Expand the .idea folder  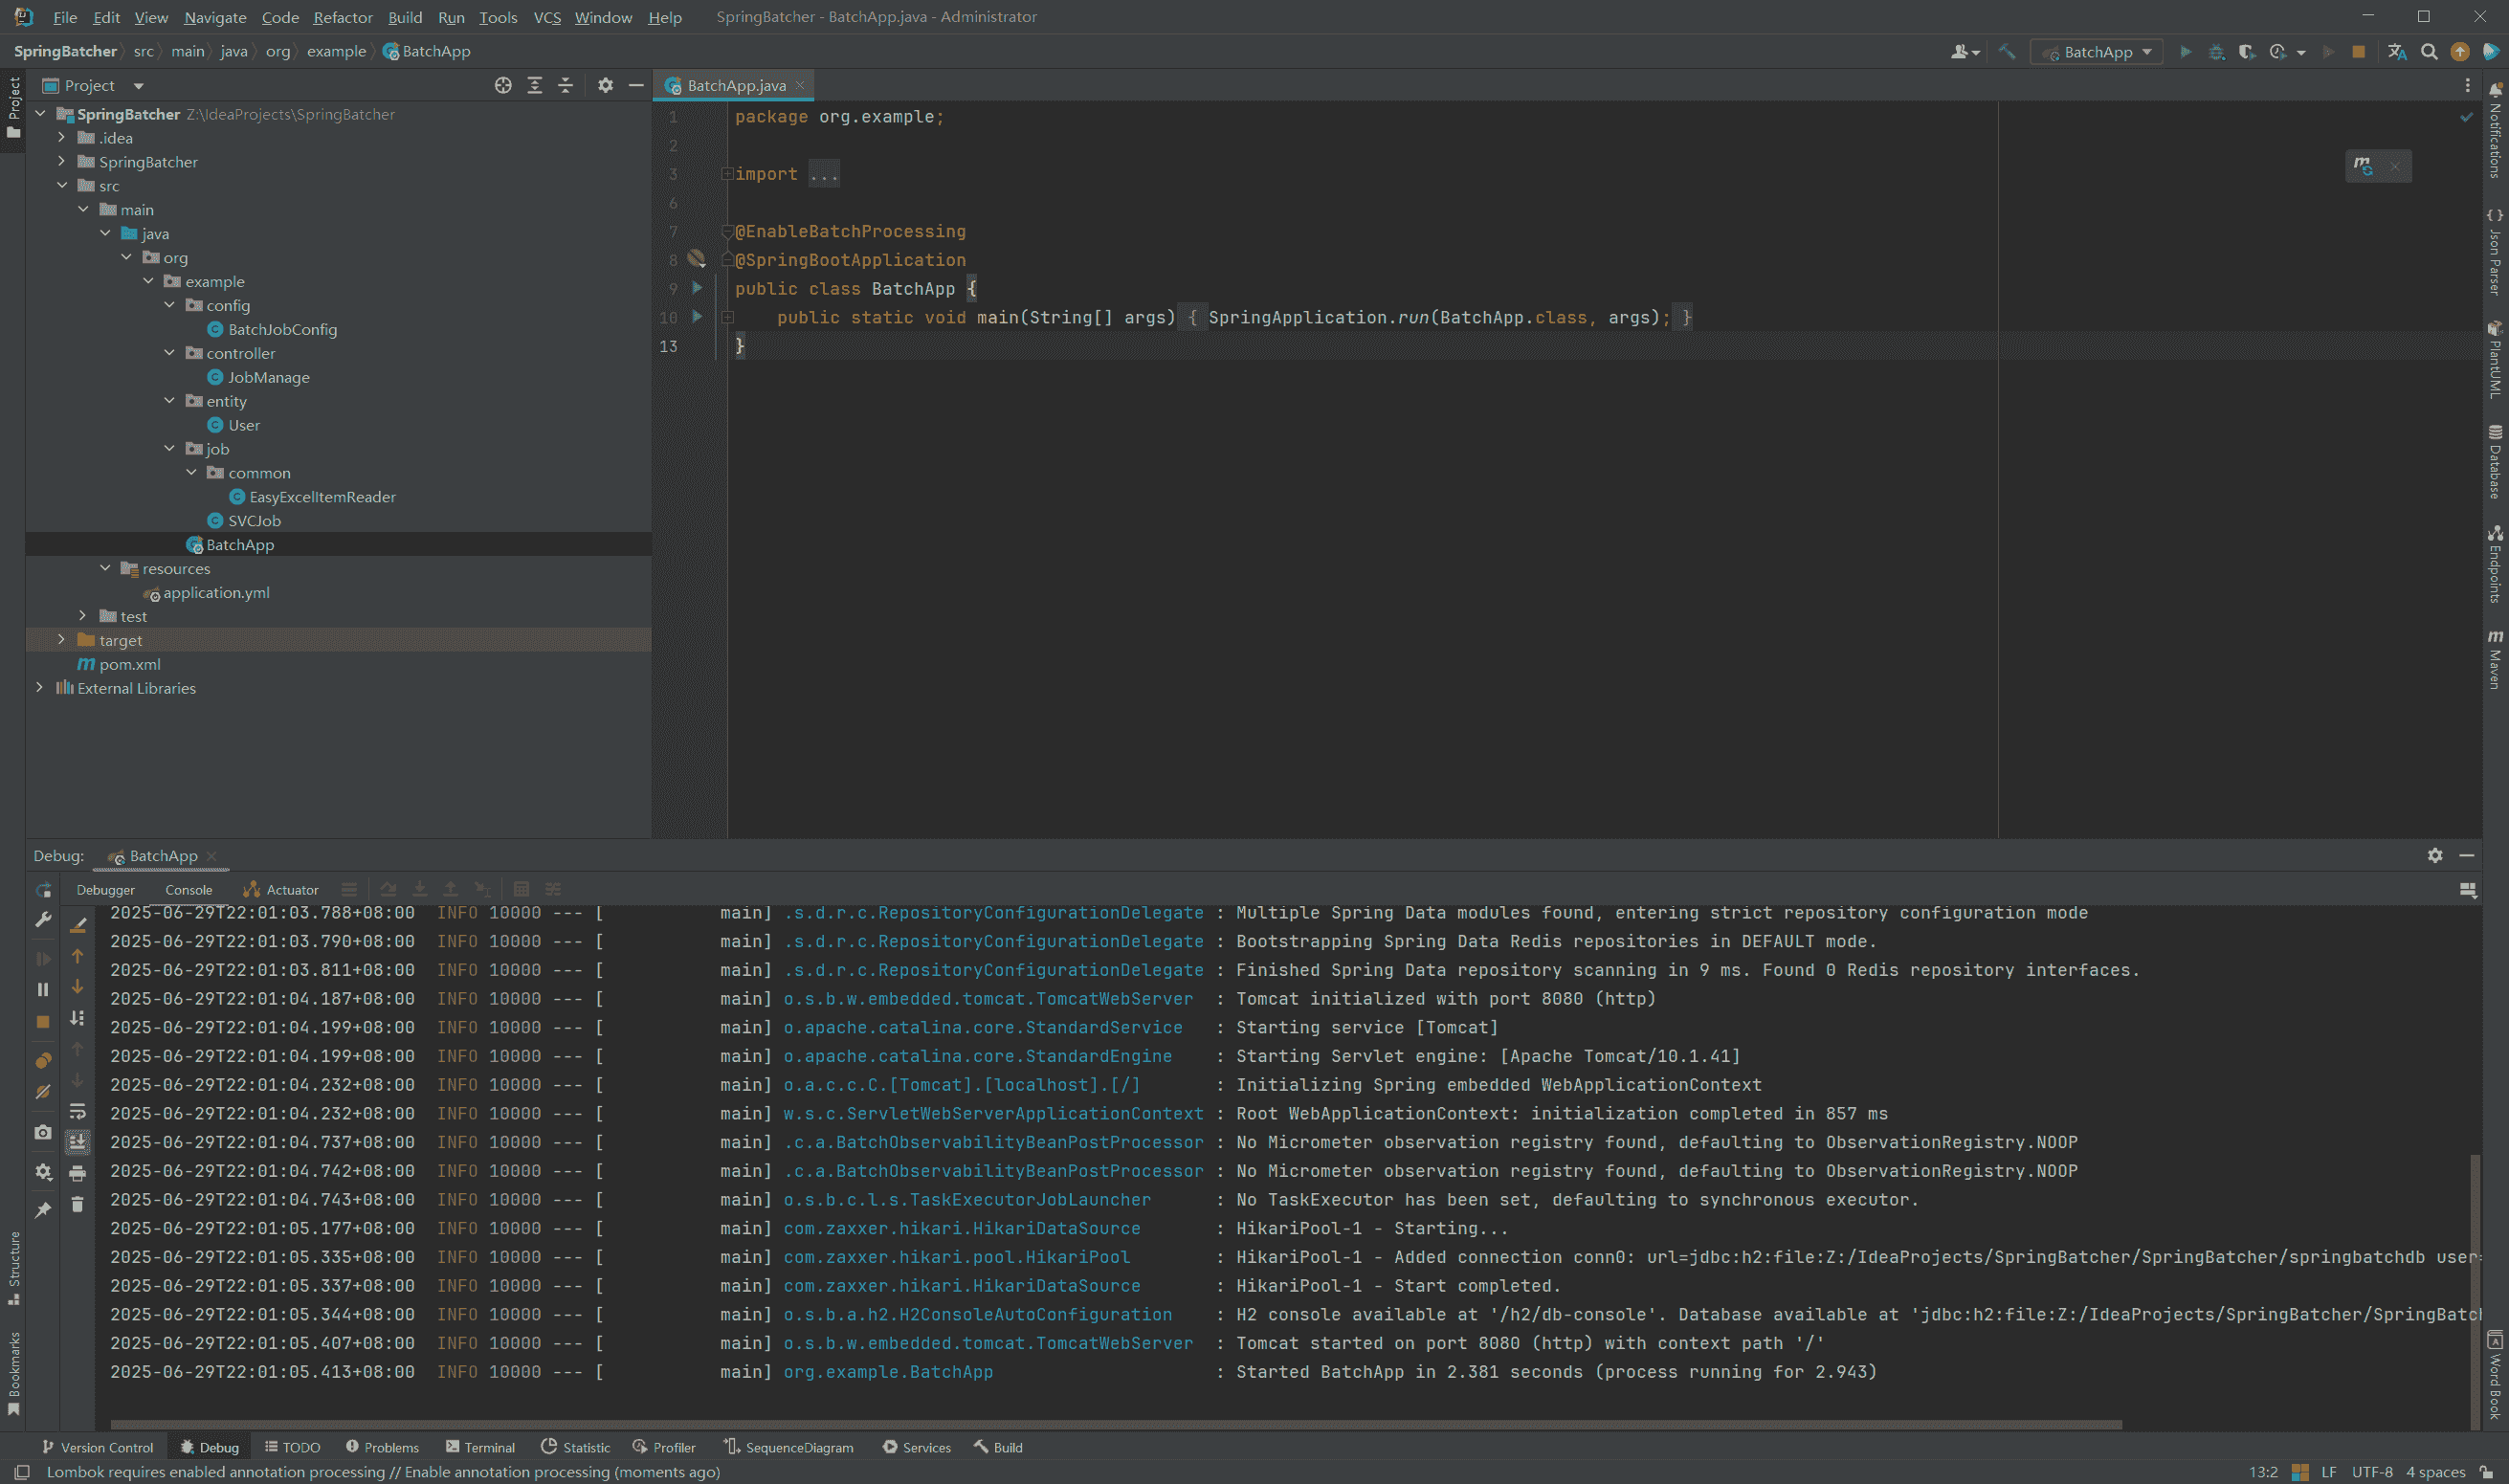click(61, 138)
